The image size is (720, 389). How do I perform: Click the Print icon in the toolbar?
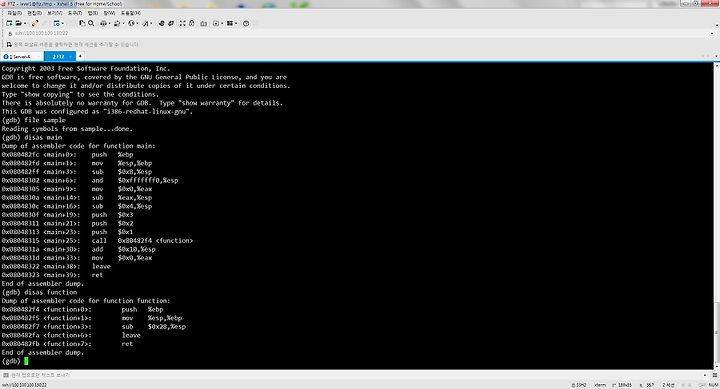pos(103,23)
